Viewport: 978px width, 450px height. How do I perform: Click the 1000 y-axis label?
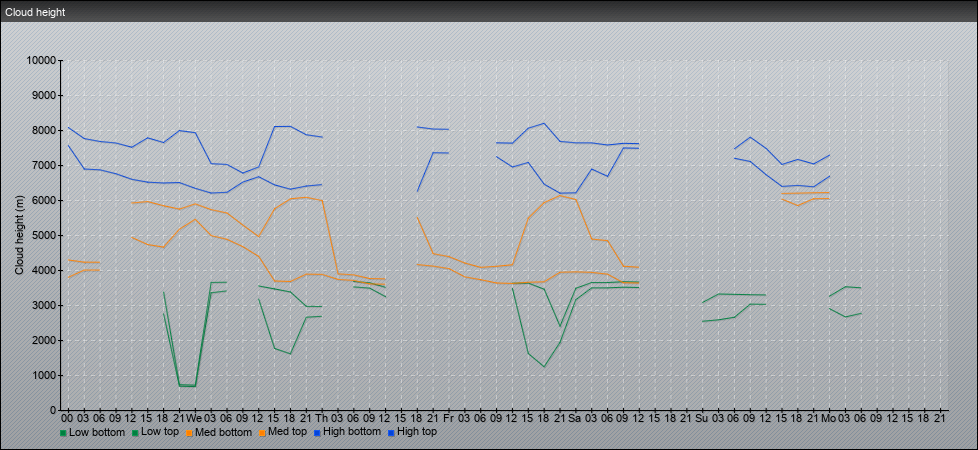coord(44,375)
